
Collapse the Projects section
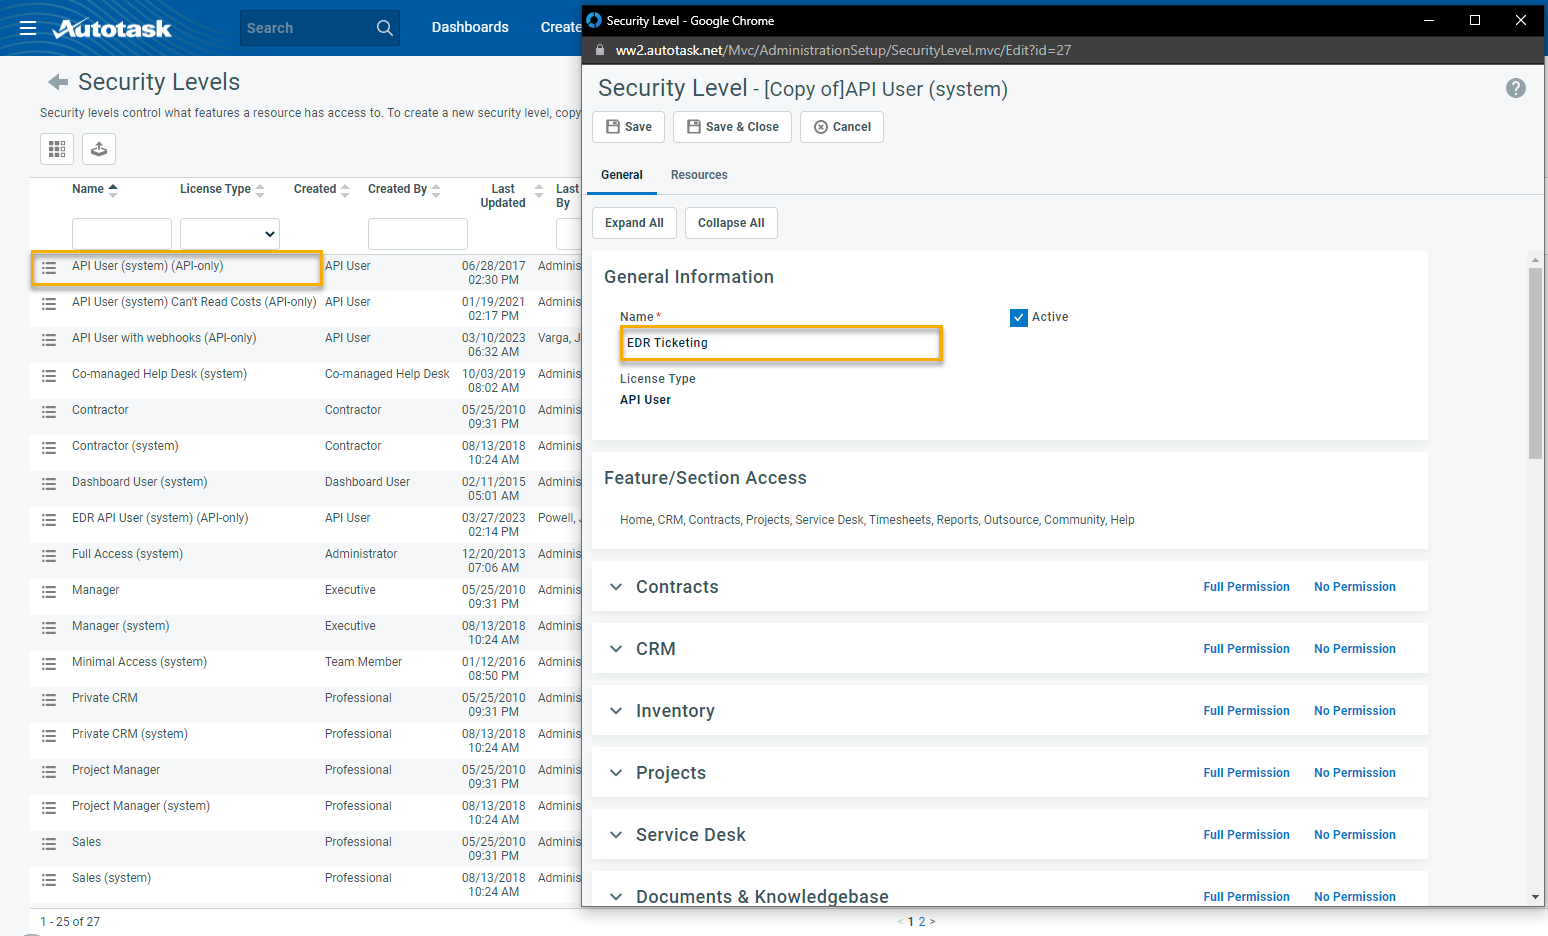pos(616,773)
